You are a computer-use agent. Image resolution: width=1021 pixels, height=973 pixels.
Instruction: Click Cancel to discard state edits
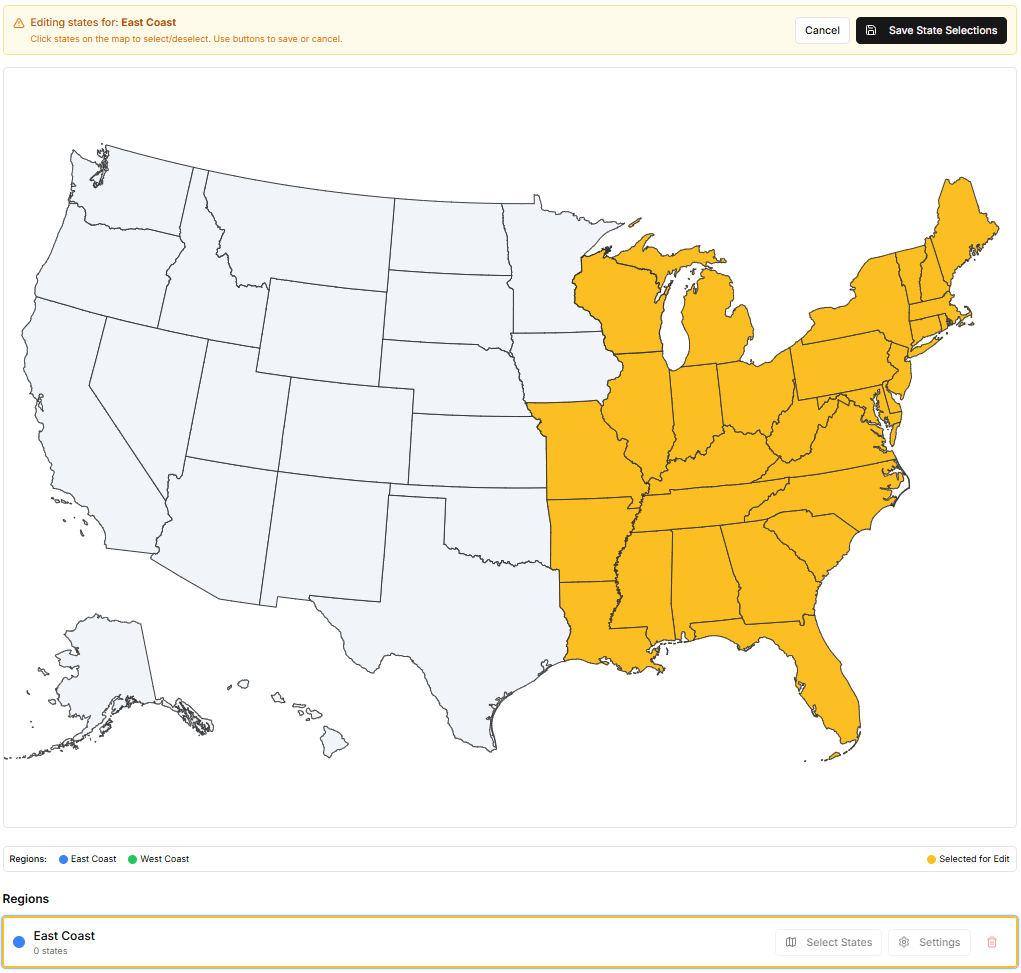pyautogui.click(x=821, y=30)
